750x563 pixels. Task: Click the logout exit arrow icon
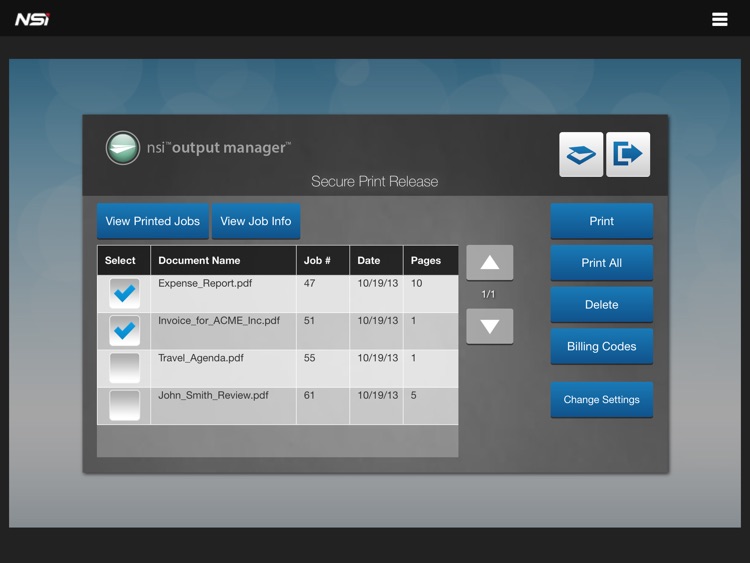click(628, 155)
